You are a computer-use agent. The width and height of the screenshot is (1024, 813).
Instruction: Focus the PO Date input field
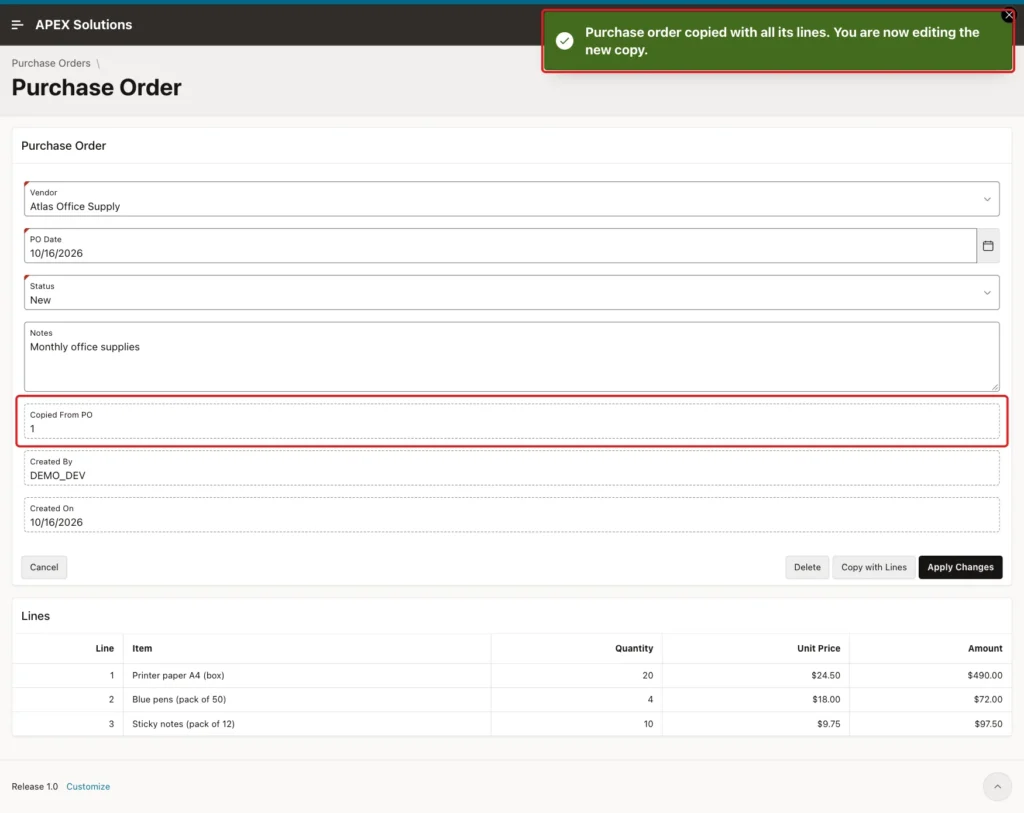[500, 246]
